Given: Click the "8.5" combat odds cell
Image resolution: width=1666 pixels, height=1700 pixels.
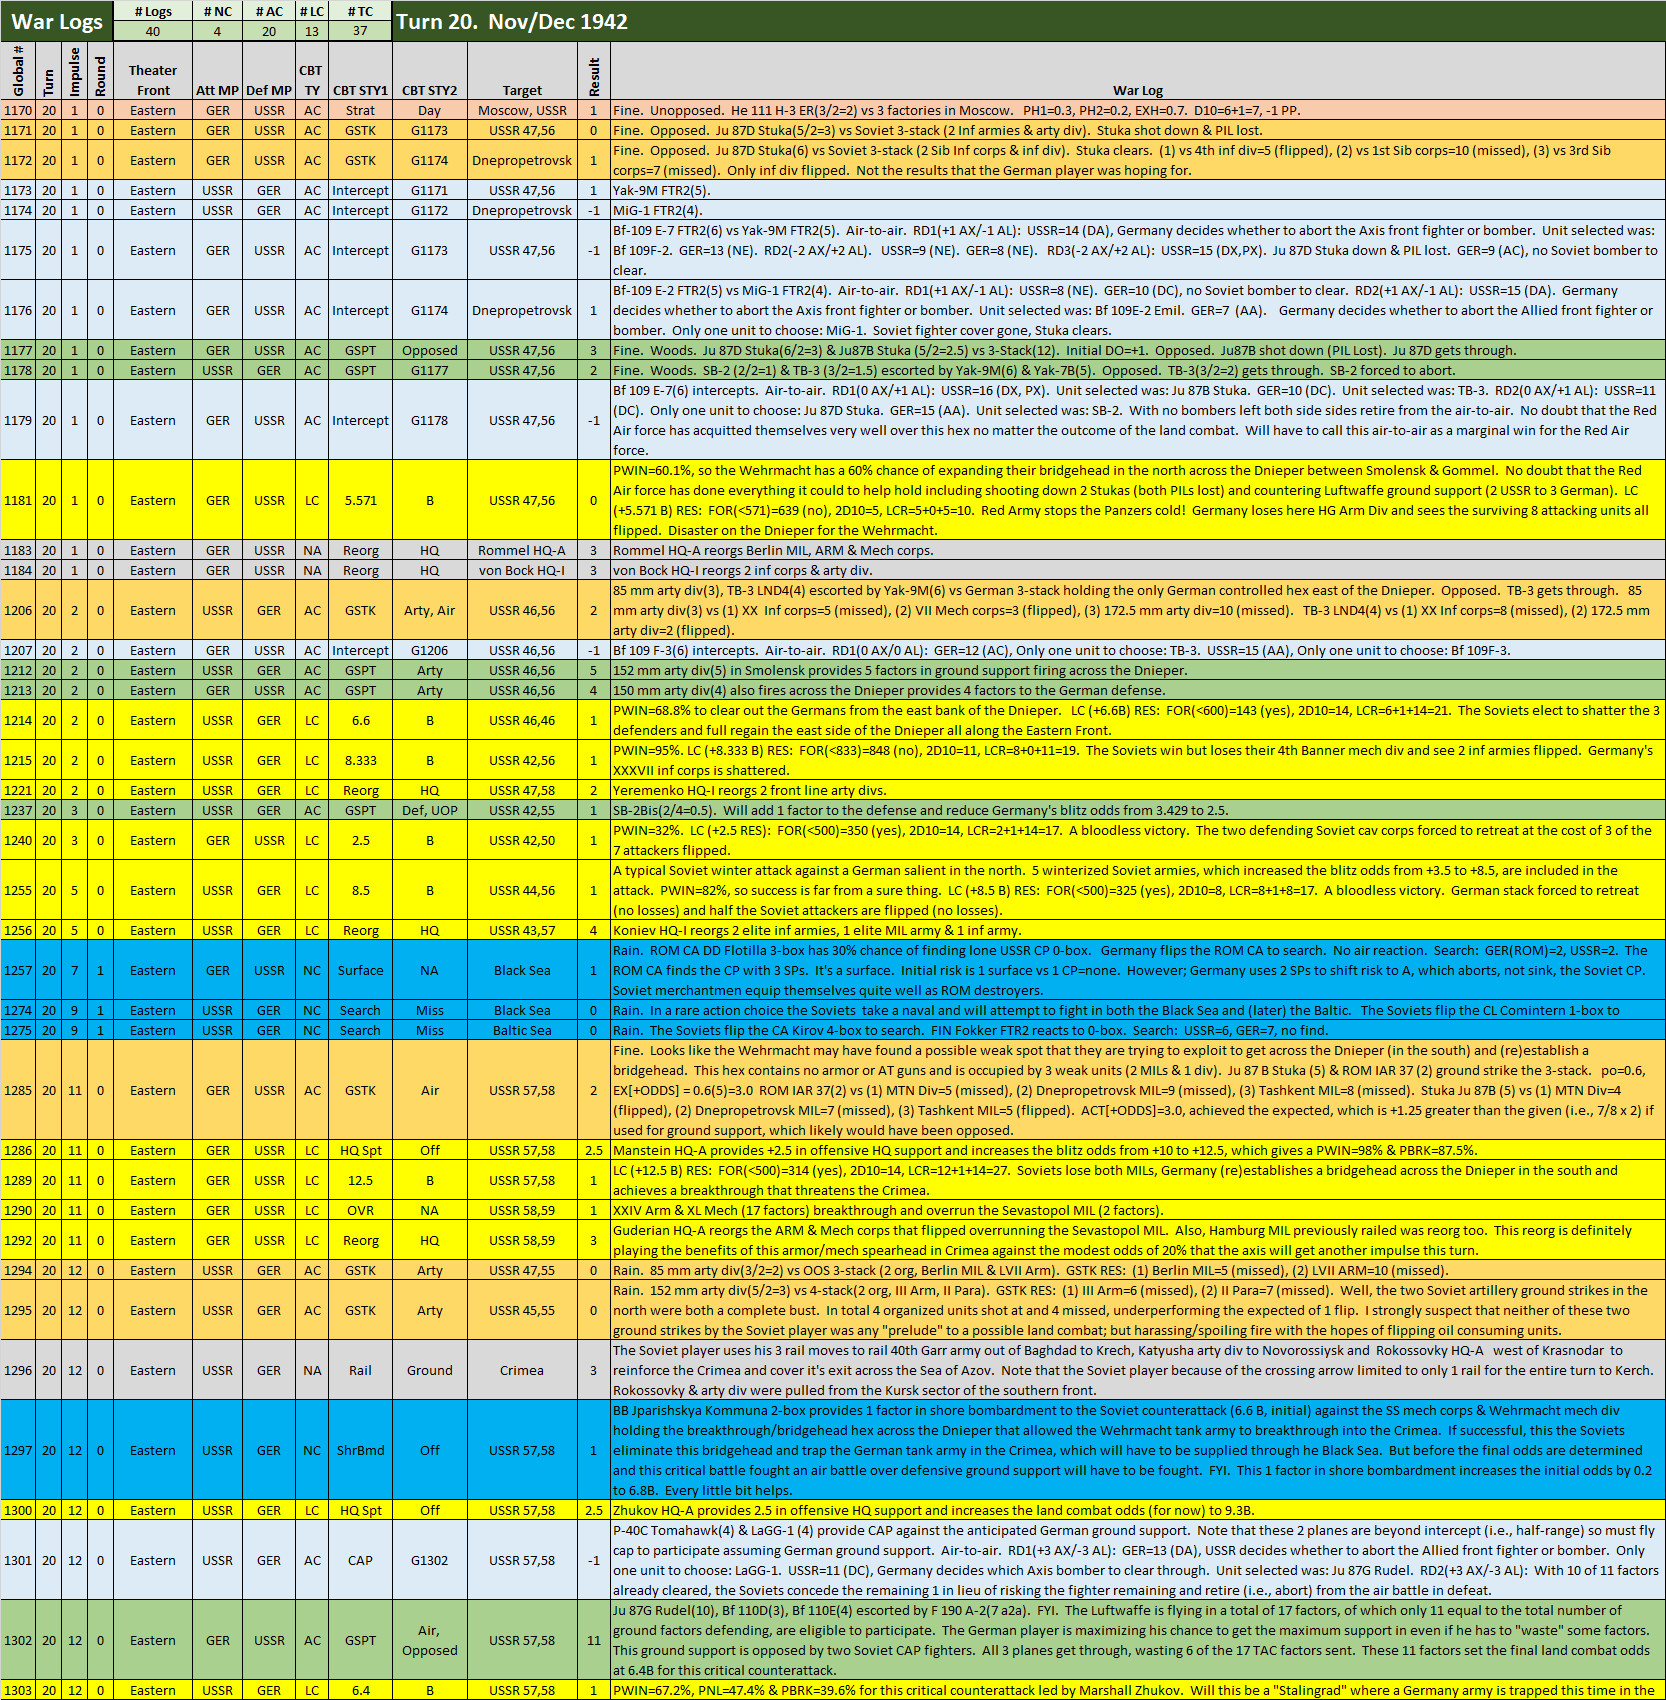Looking at the screenshot, I should pos(360,890).
